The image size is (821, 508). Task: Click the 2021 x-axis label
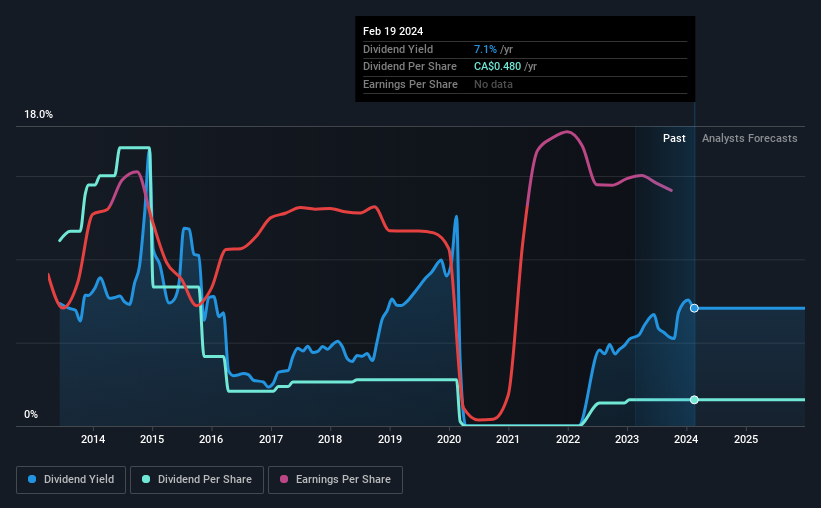tap(507, 439)
